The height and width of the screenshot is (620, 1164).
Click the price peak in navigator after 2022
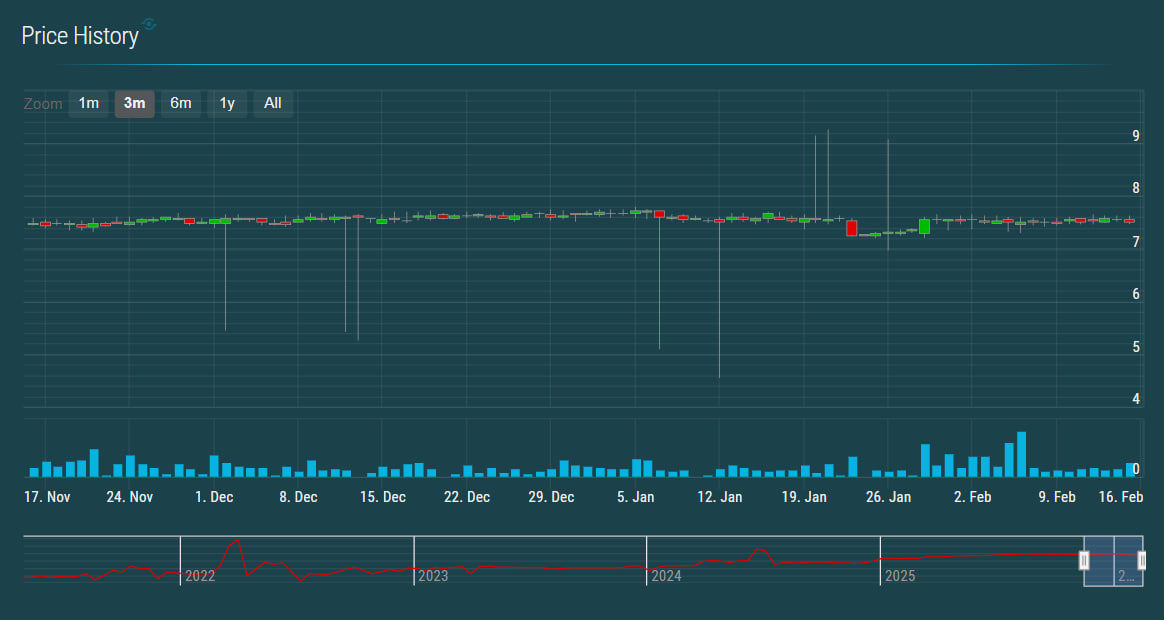coord(236,541)
